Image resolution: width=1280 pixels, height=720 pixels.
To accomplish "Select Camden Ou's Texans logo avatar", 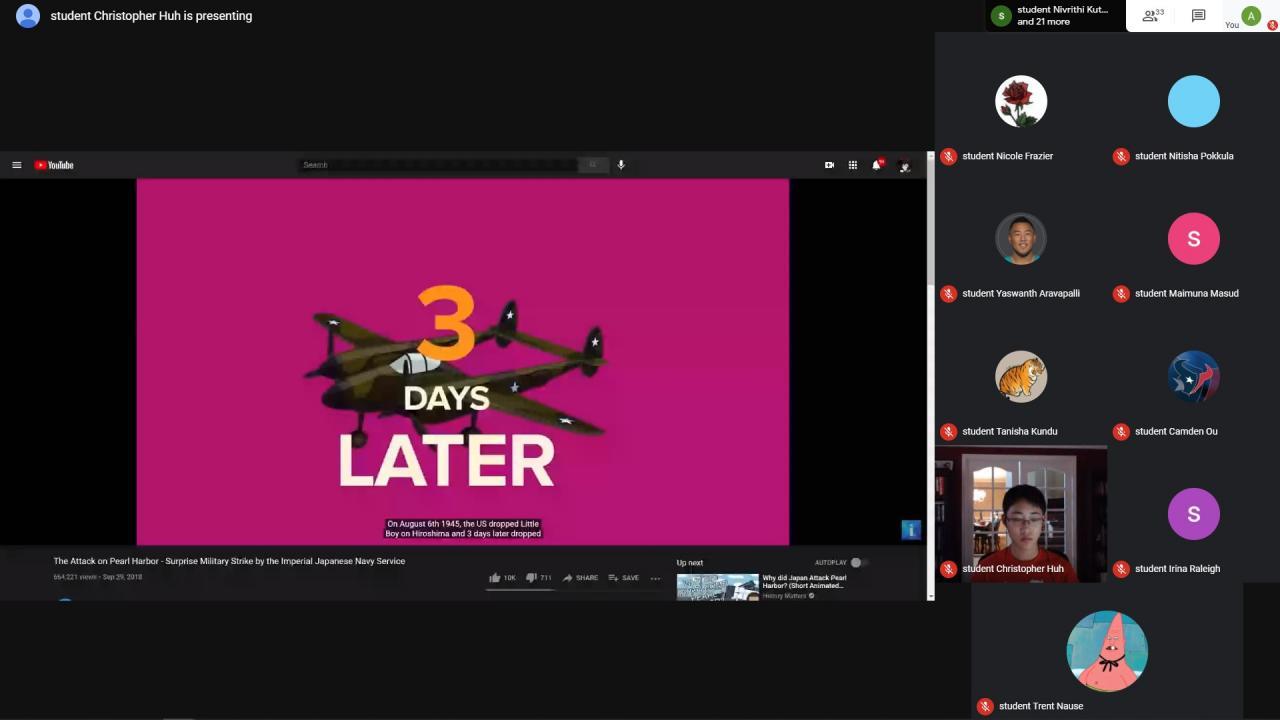I will click(x=1194, y=376).
